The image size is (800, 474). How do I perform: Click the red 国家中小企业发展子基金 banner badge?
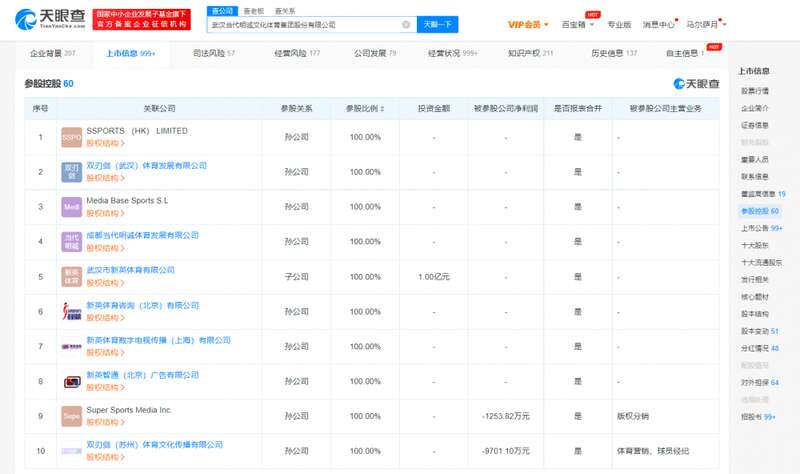[x=141, y=19]
